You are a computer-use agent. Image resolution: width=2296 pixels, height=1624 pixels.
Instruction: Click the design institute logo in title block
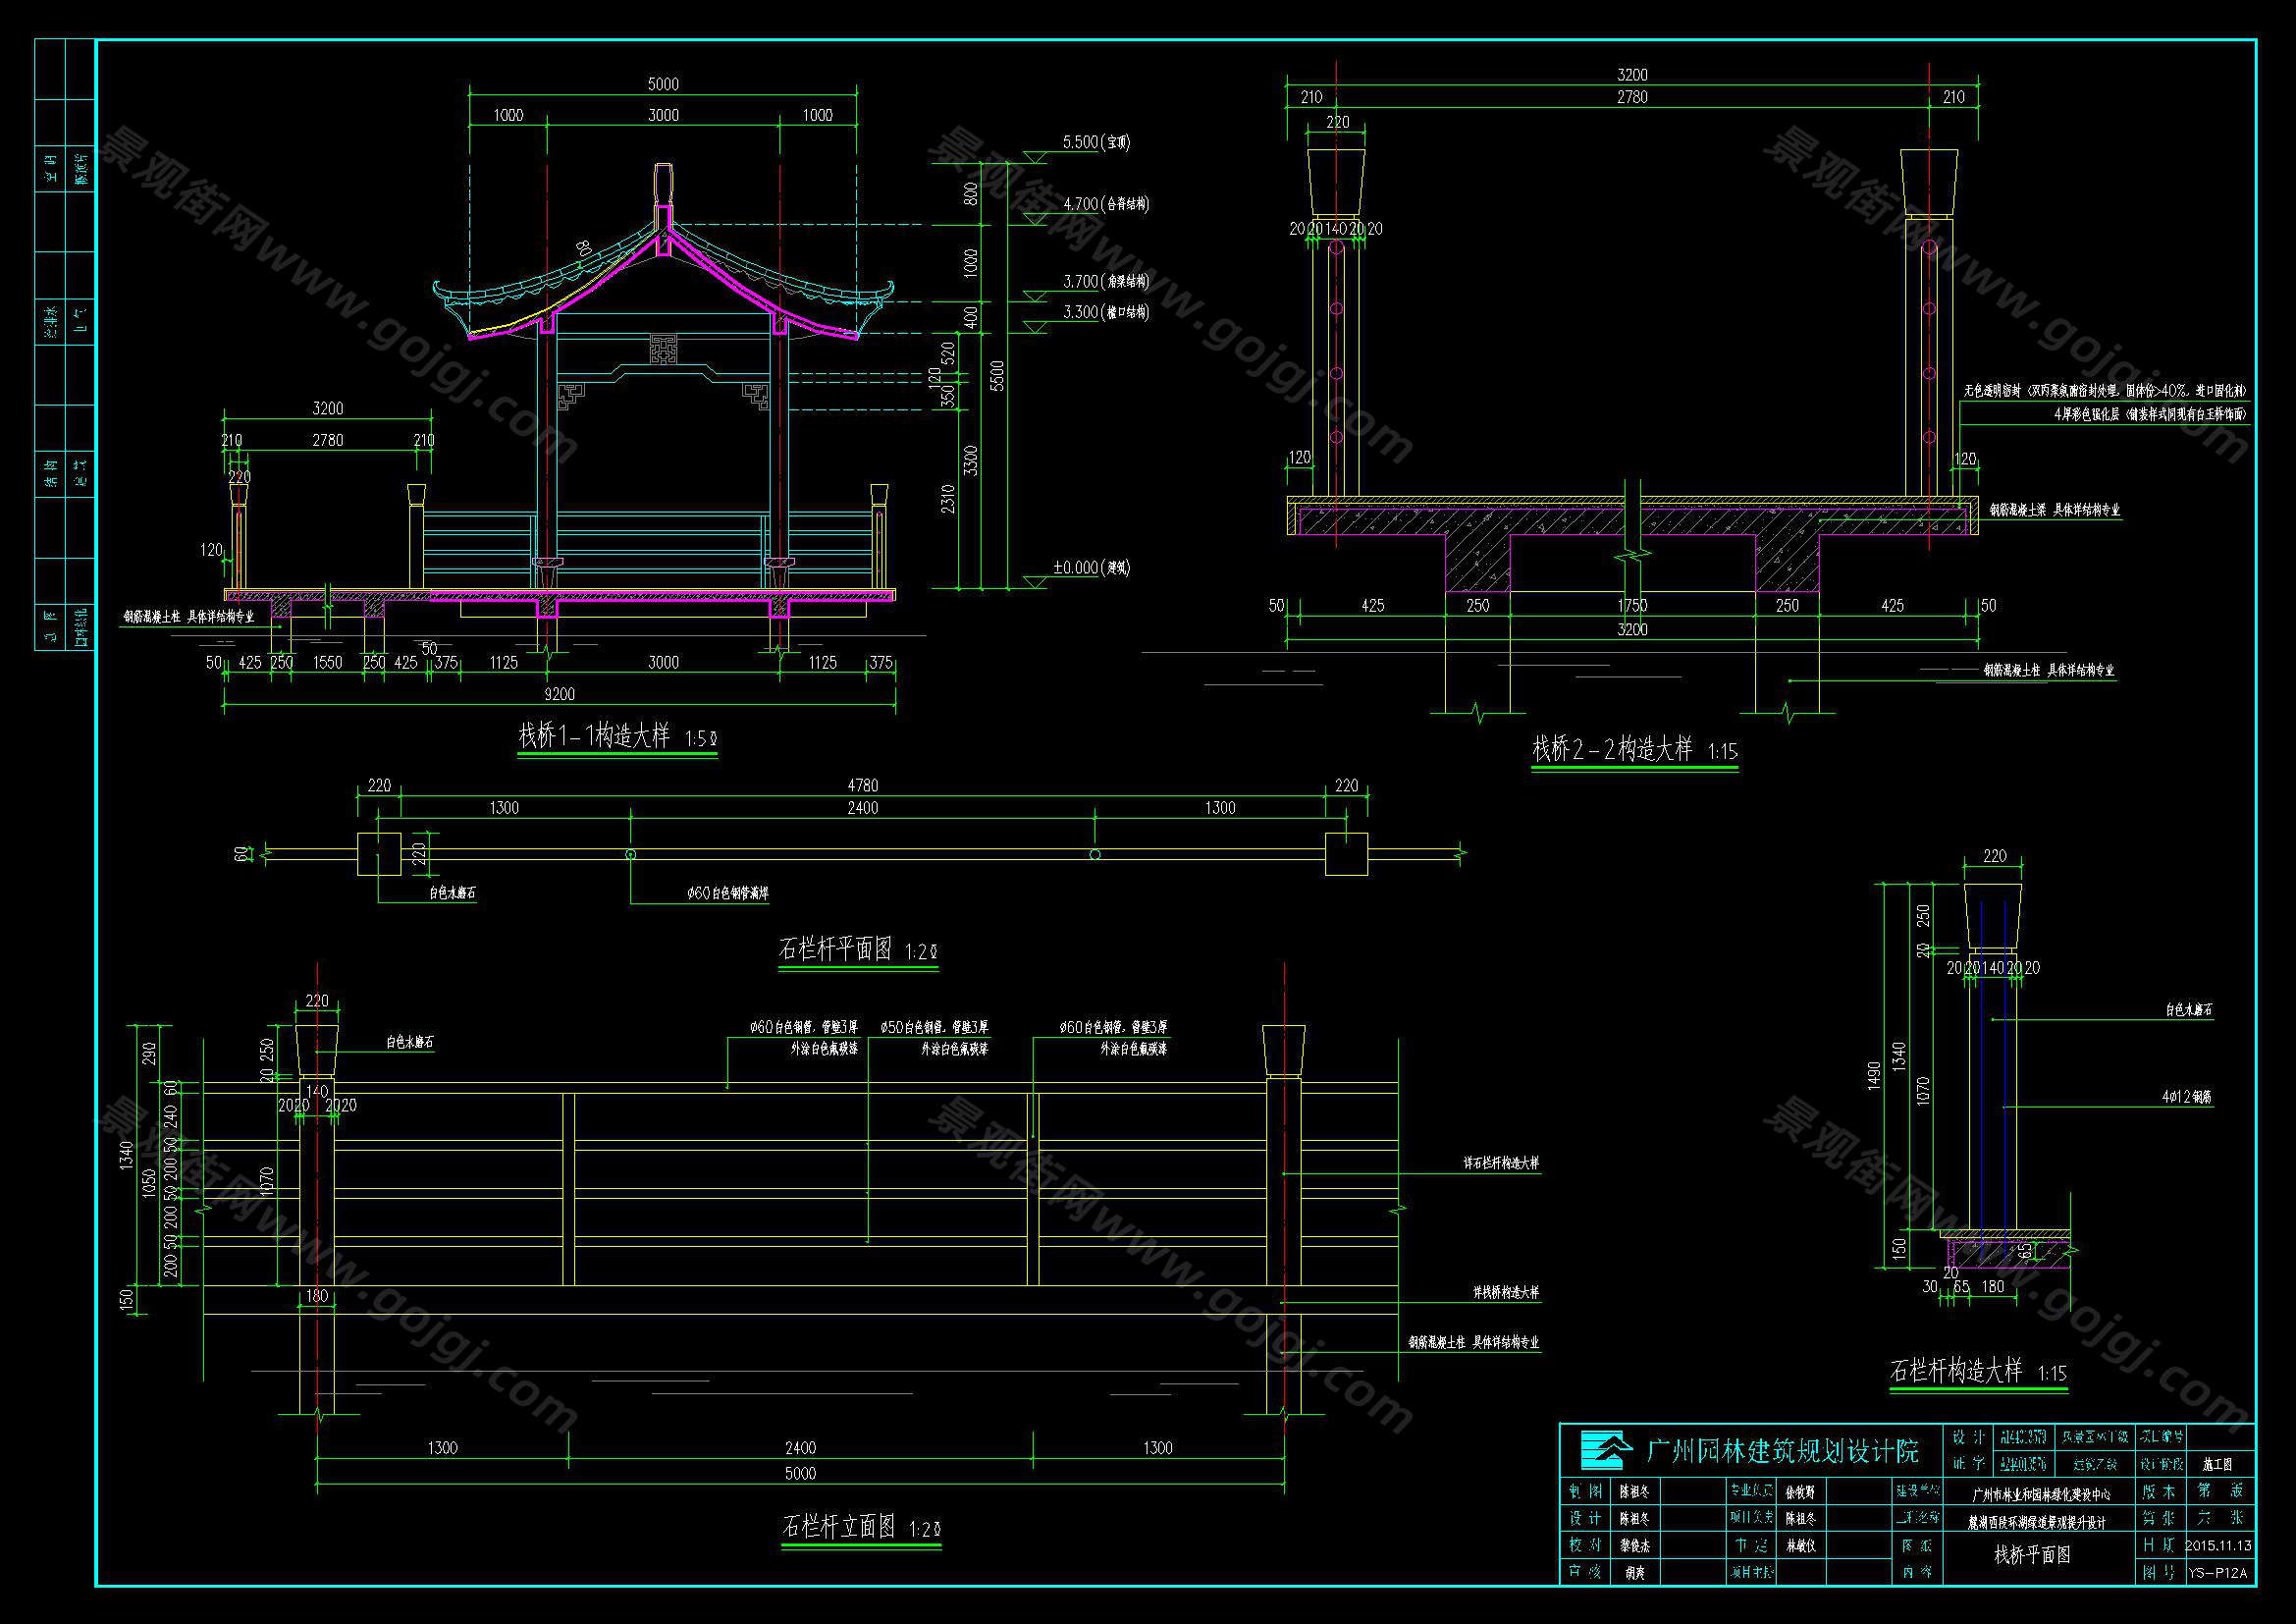(x=1607, y=1449)
